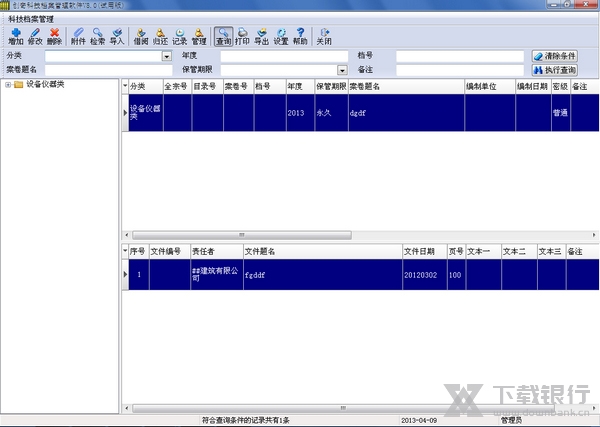Click the 打印 (Print) toolbar icon

tap(242, 38)
